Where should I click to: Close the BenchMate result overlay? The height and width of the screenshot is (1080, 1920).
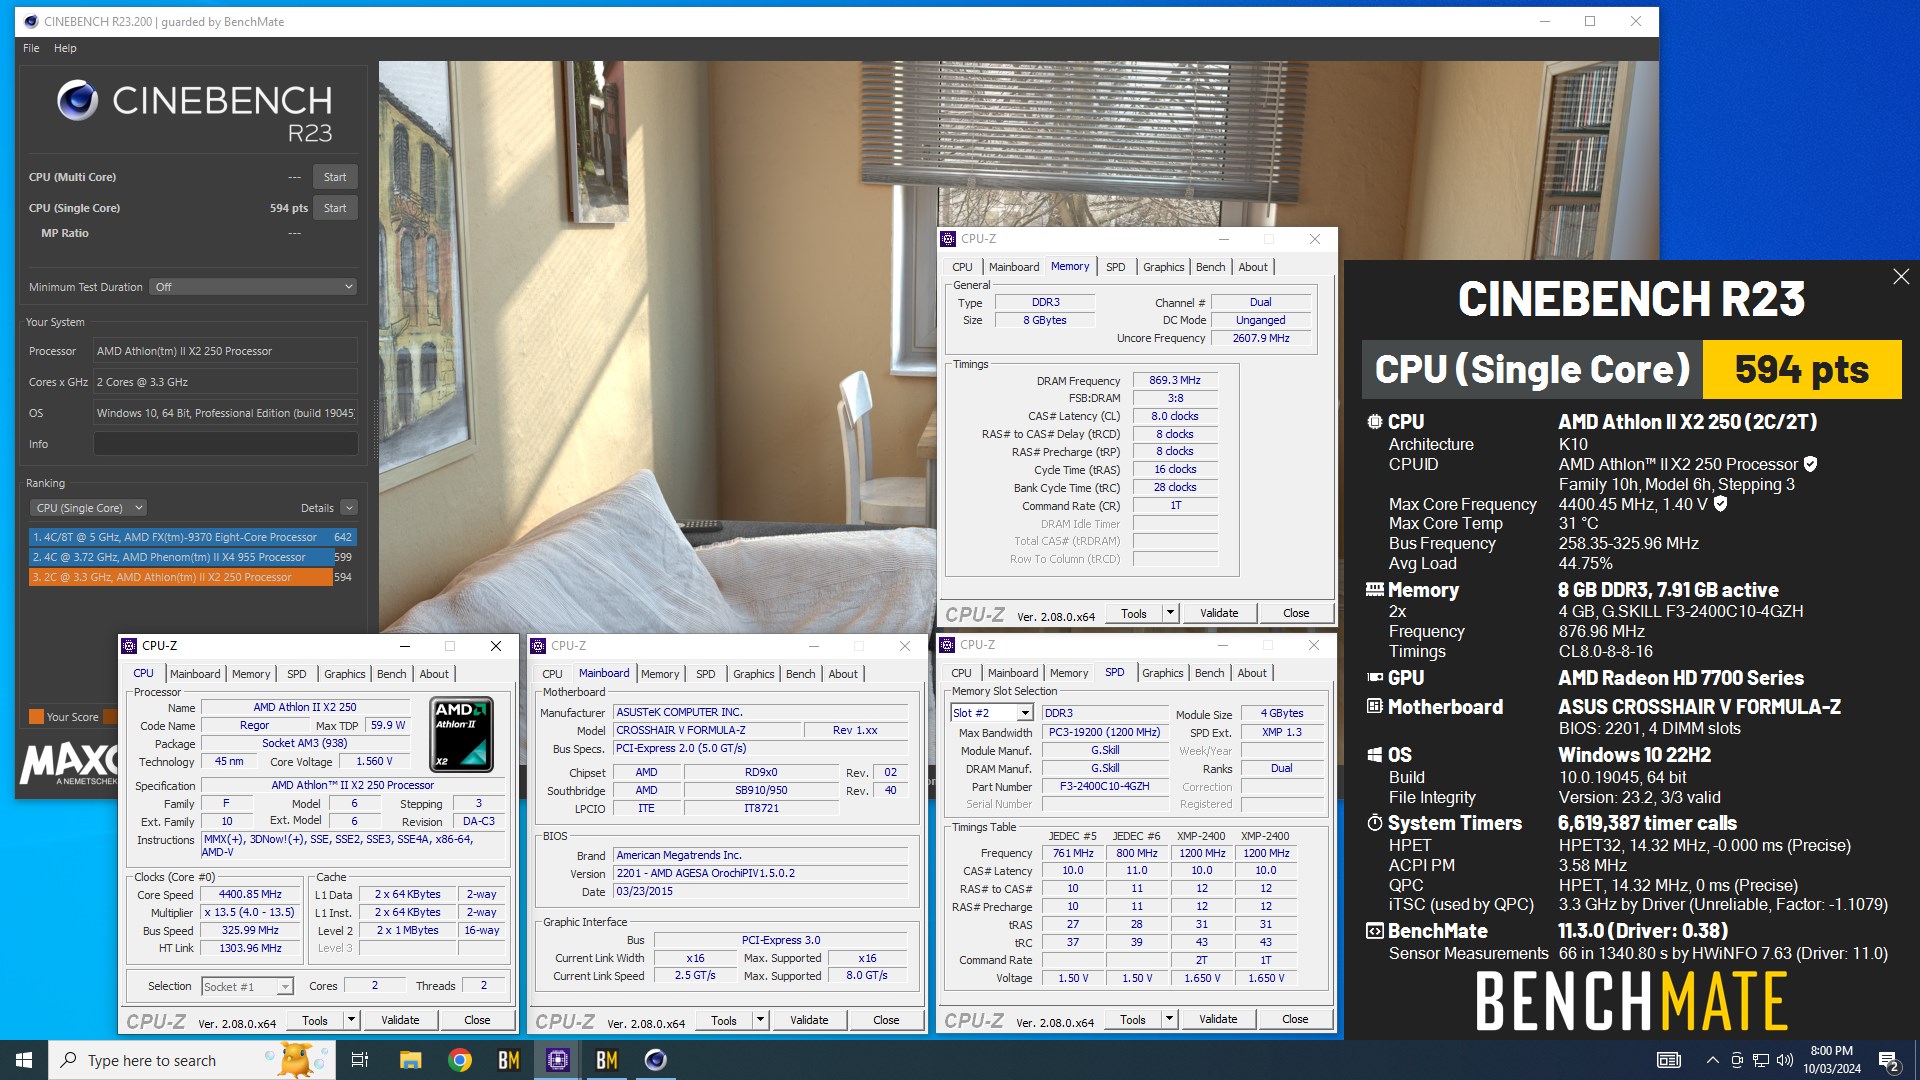coord(1901,277)
